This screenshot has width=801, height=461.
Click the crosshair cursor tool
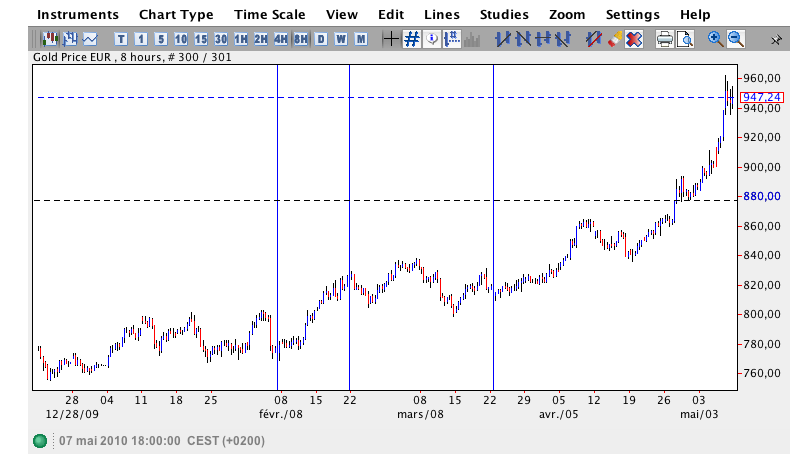(x=392, y=39)
